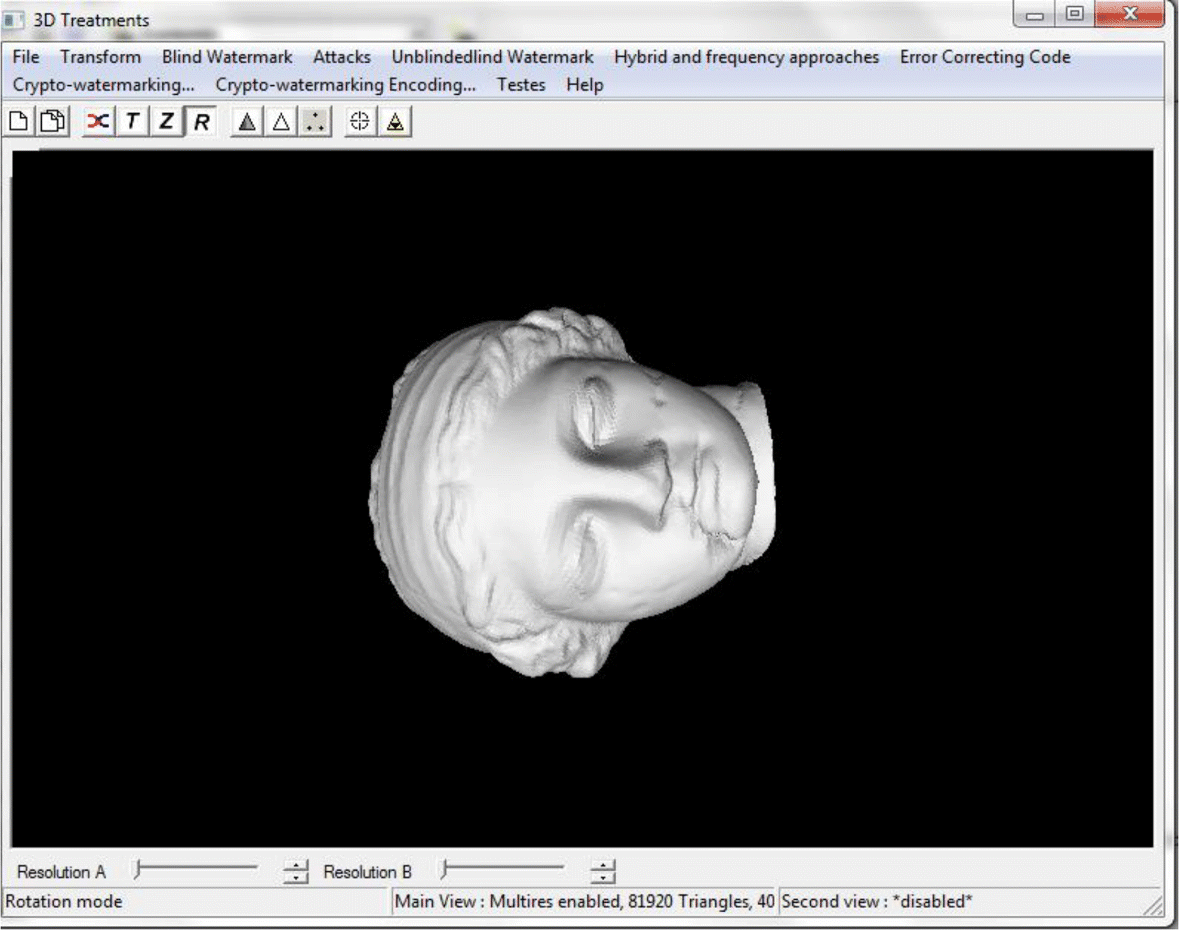Open the Hybrid and frequency approaches menu
1179x930 pixels.
748,57
